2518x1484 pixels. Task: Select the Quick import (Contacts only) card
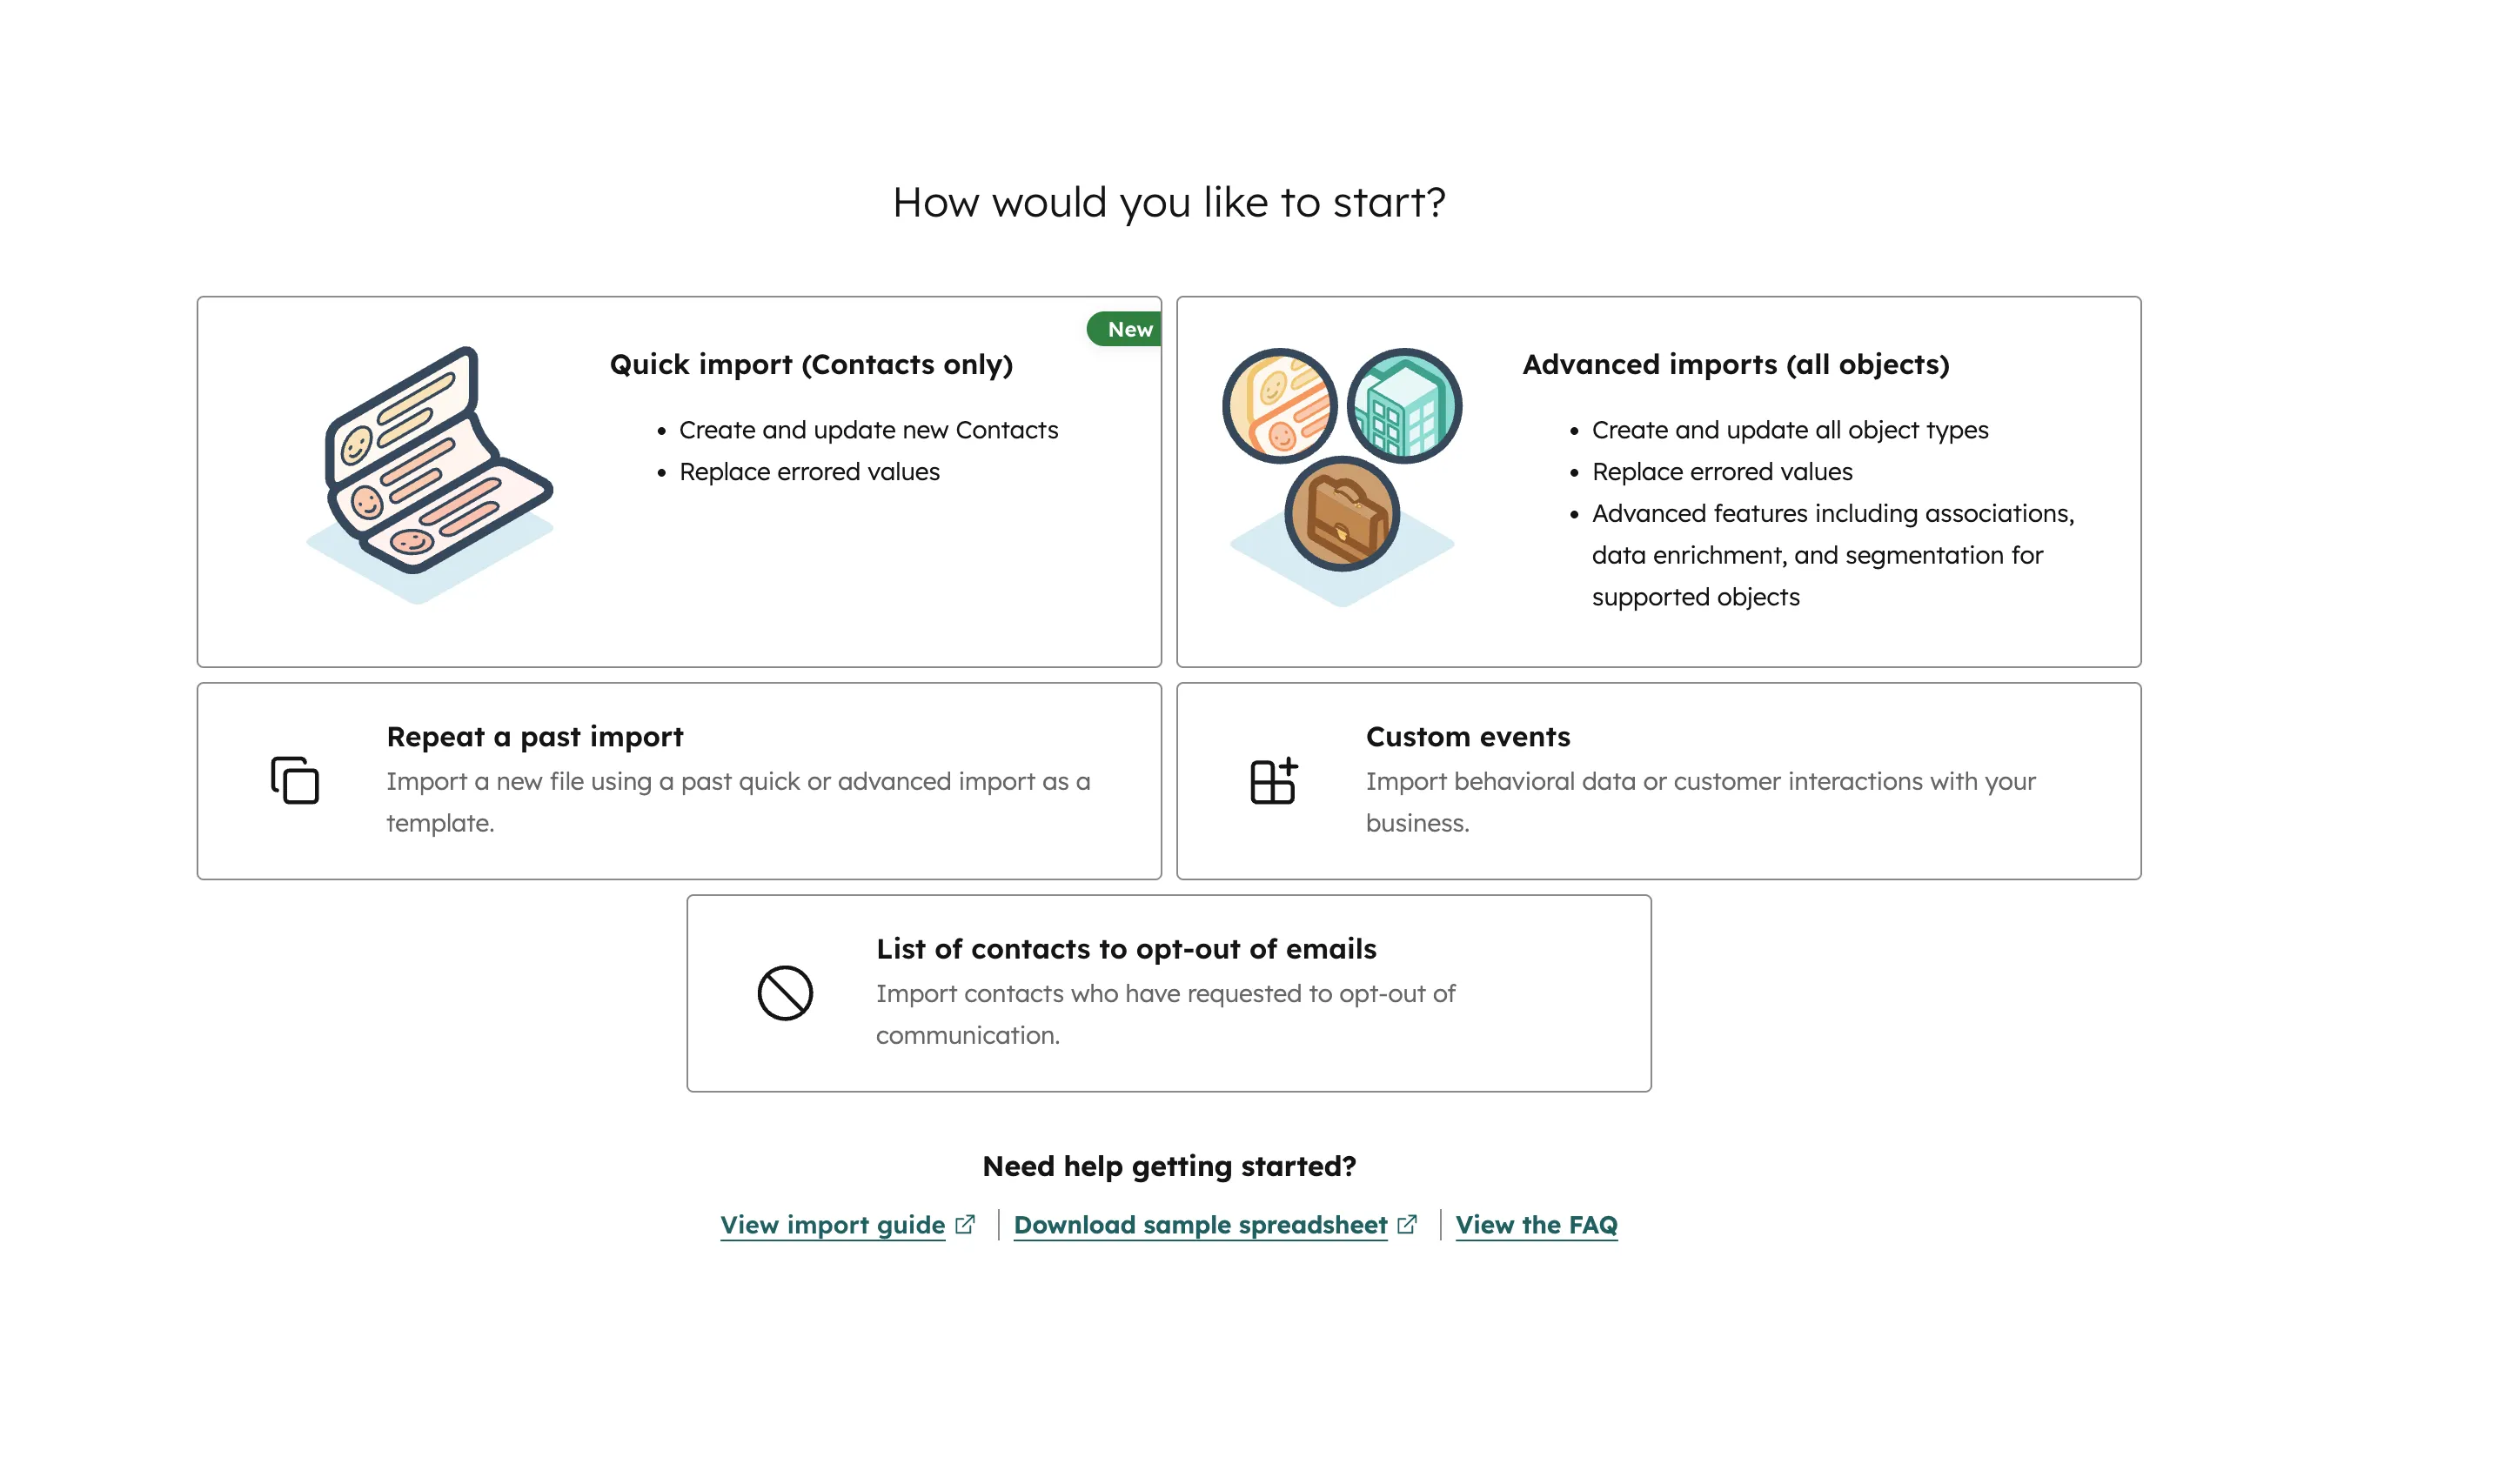click(x=678, y=482)
